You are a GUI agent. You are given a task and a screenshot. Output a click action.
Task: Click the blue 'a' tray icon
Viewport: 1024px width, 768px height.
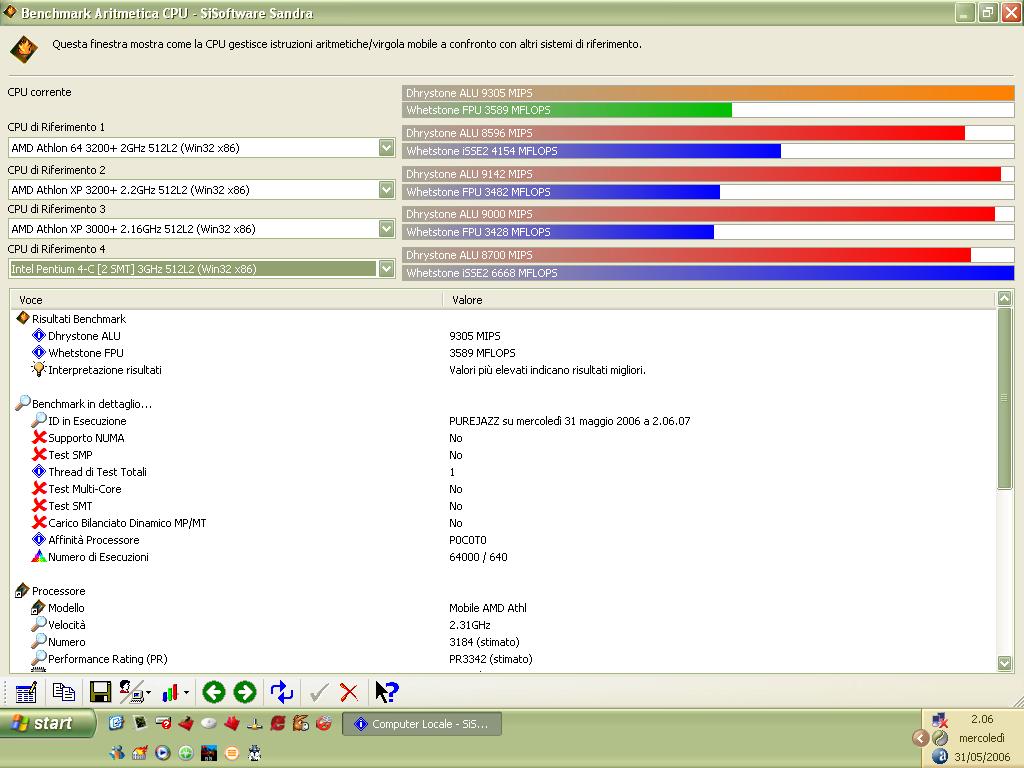(940, 757)
